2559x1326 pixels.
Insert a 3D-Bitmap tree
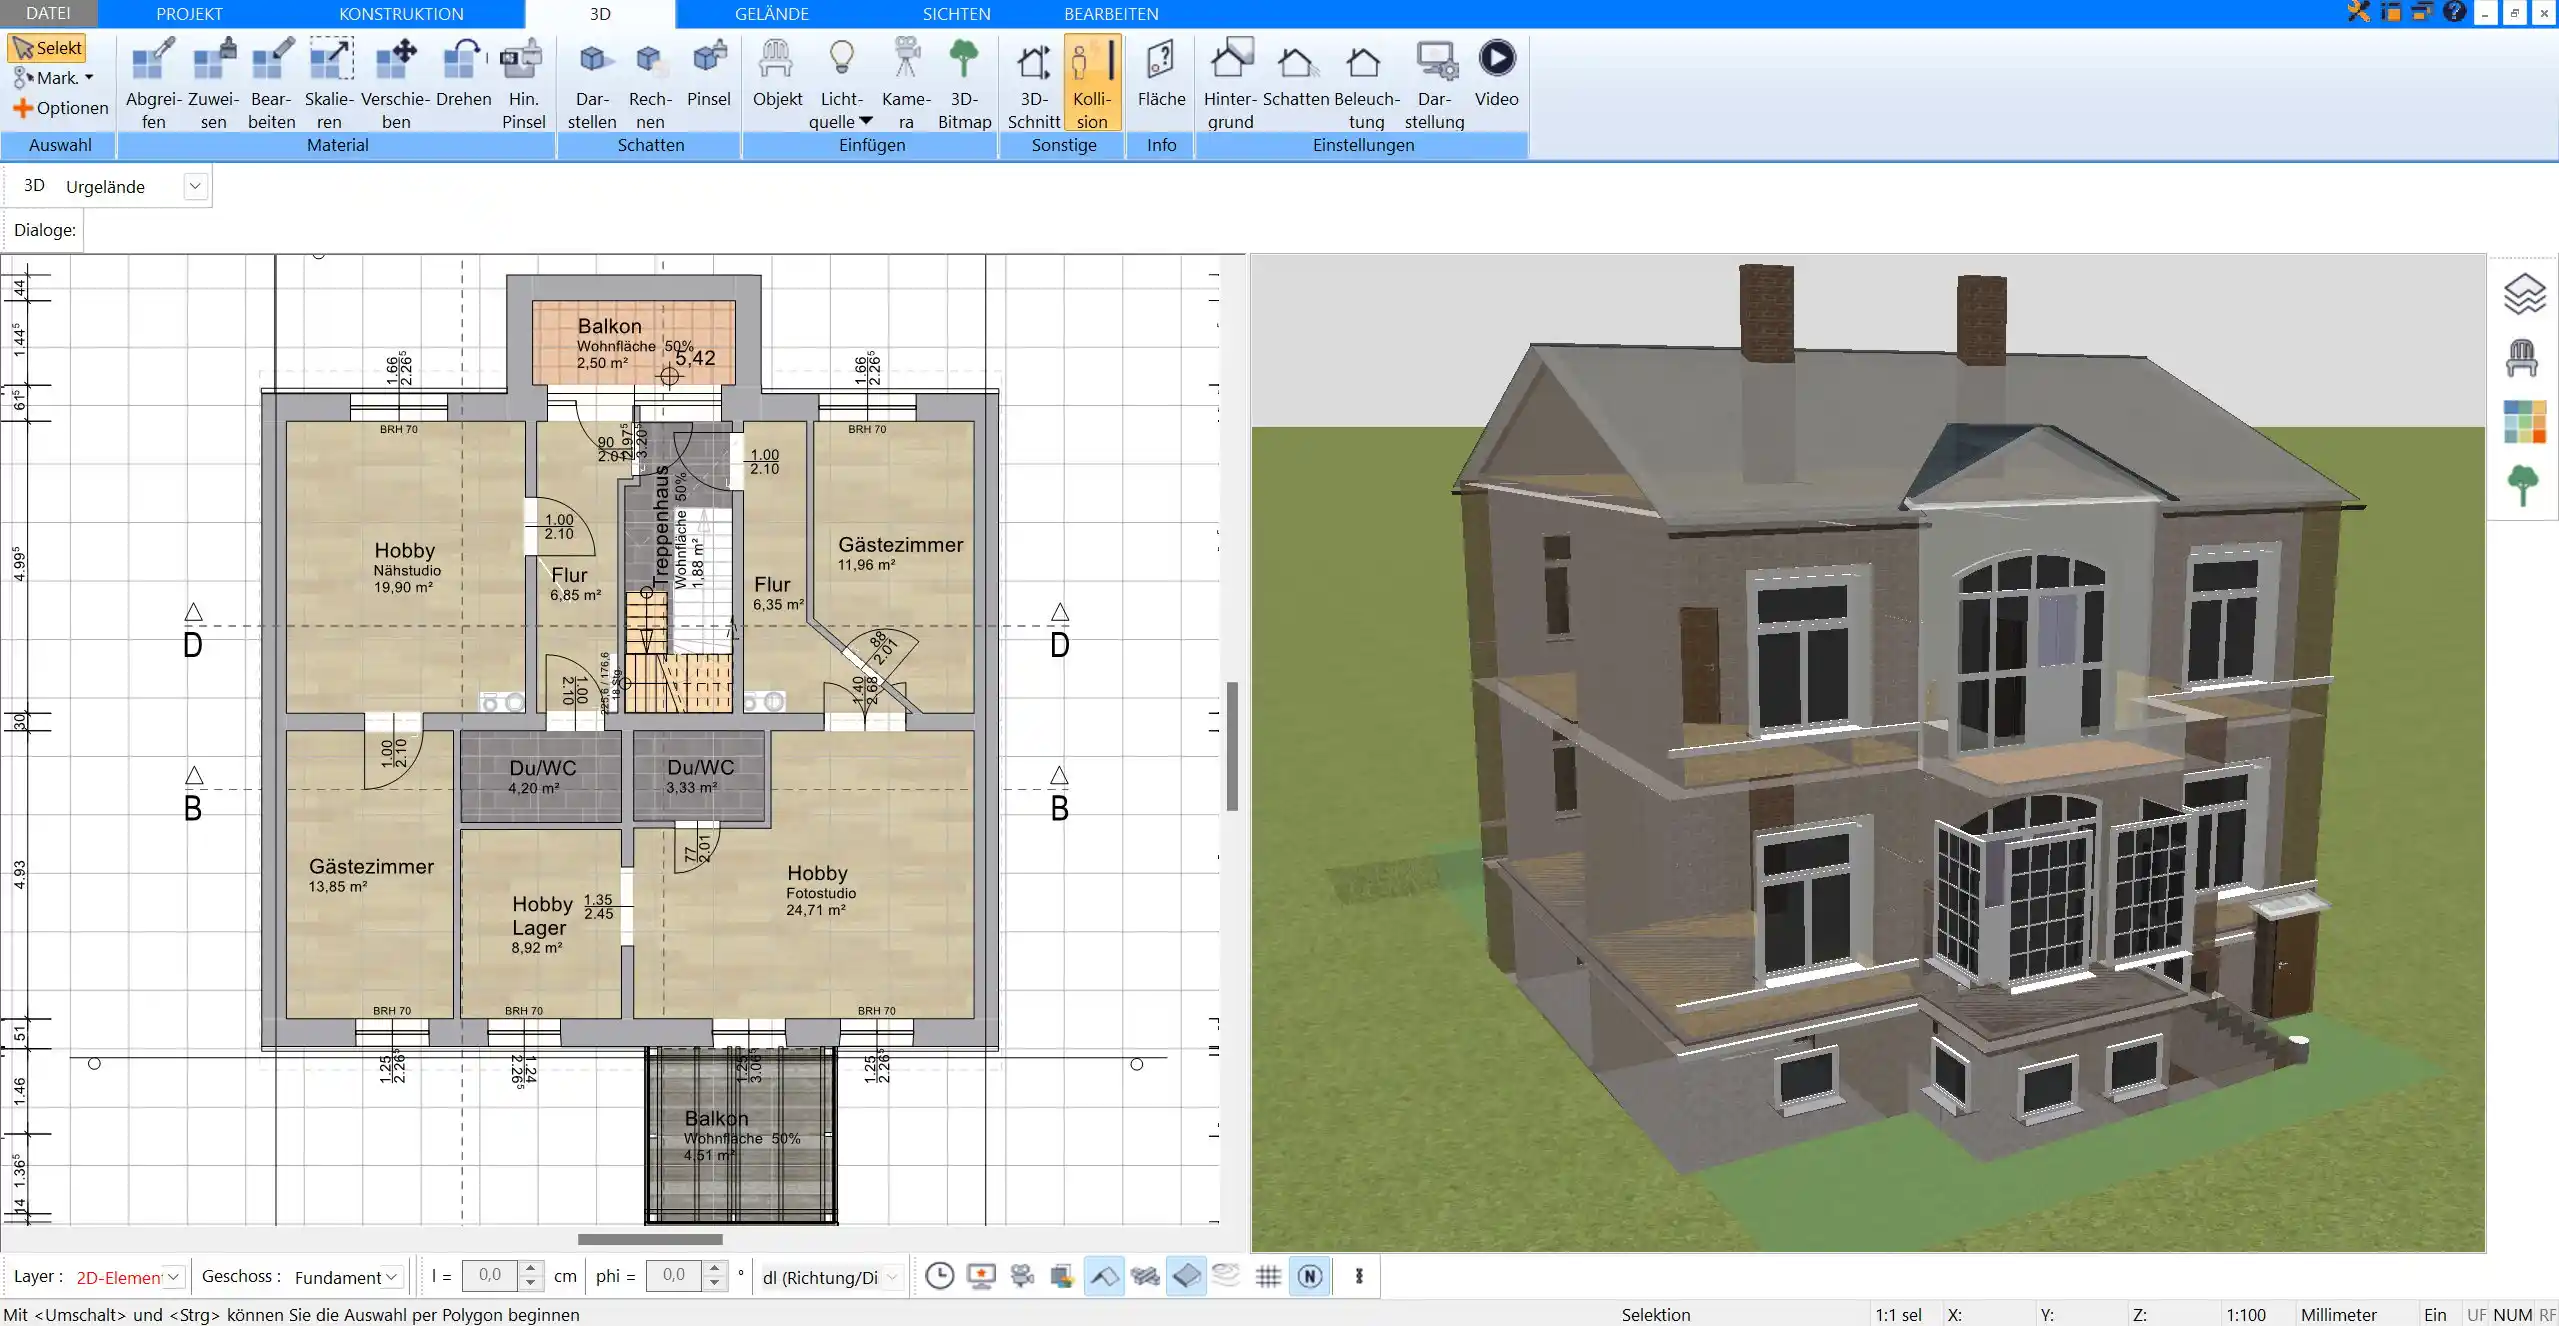pyautogui.click(x=964, y=83)
